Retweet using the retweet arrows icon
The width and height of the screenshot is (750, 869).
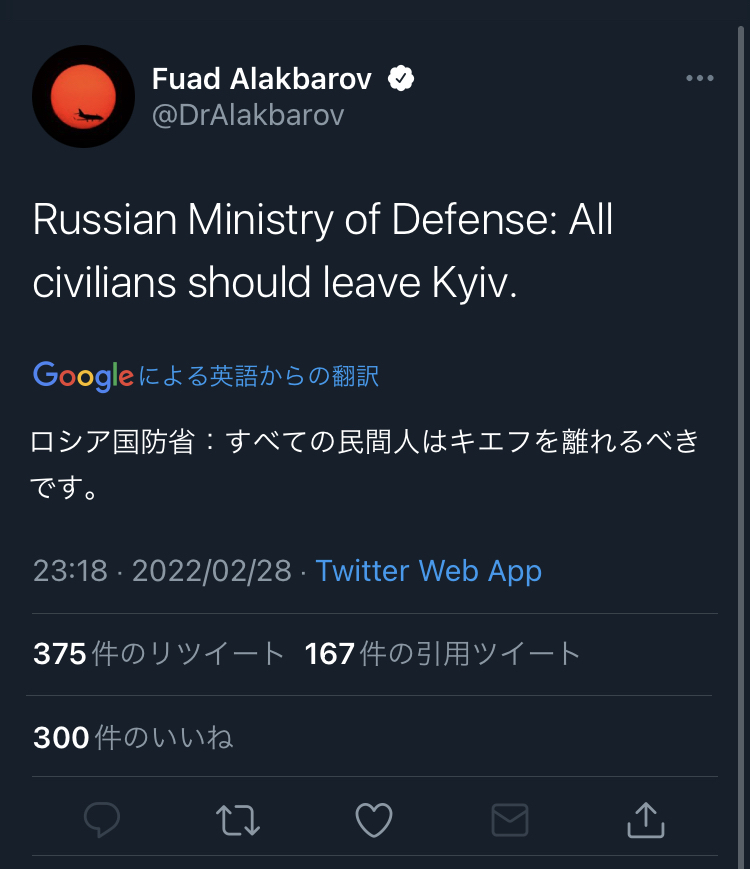click(x=238, y=821)
